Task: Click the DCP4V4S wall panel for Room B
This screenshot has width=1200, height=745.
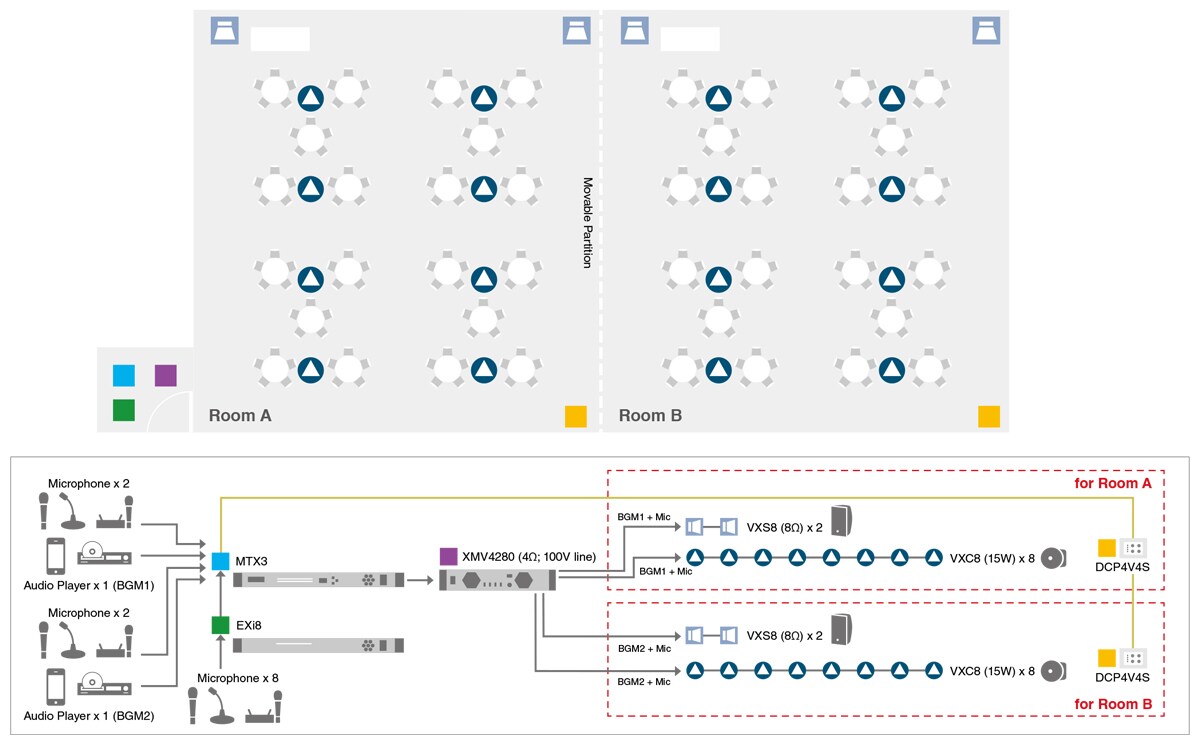Action: pyautogui.click(x=1134, y=658)
